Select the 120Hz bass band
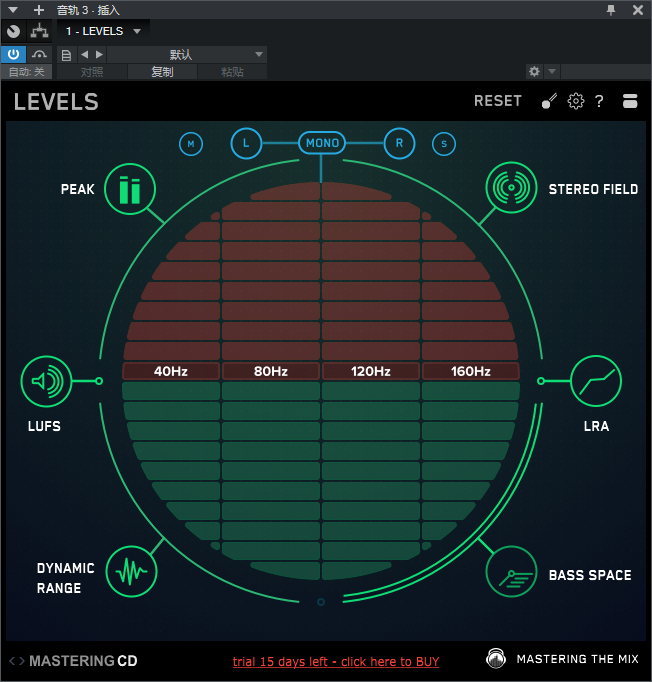The height and width of the screenshot is (682, 652). (x=371, y=371)
